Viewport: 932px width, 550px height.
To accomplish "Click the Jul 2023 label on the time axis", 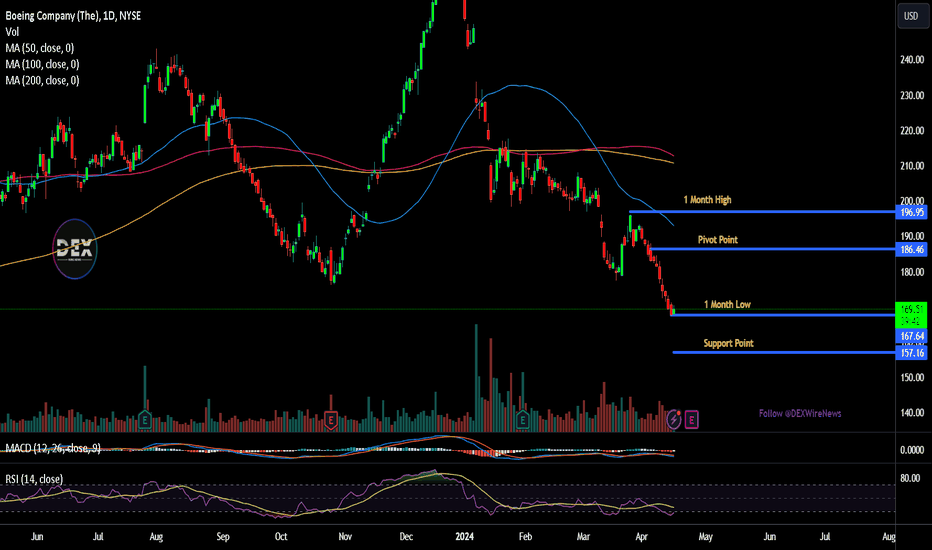I will [98, 537].
